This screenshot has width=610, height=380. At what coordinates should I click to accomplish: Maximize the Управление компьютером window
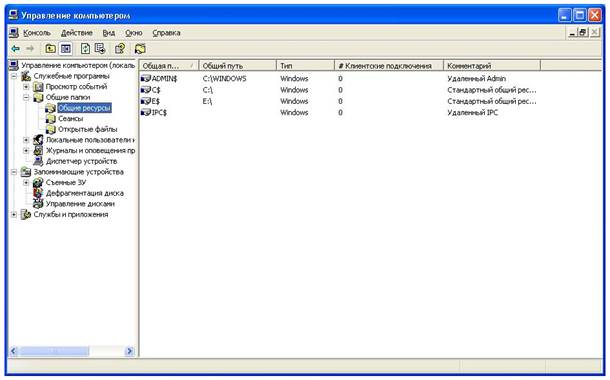click(x=580, y=16)
